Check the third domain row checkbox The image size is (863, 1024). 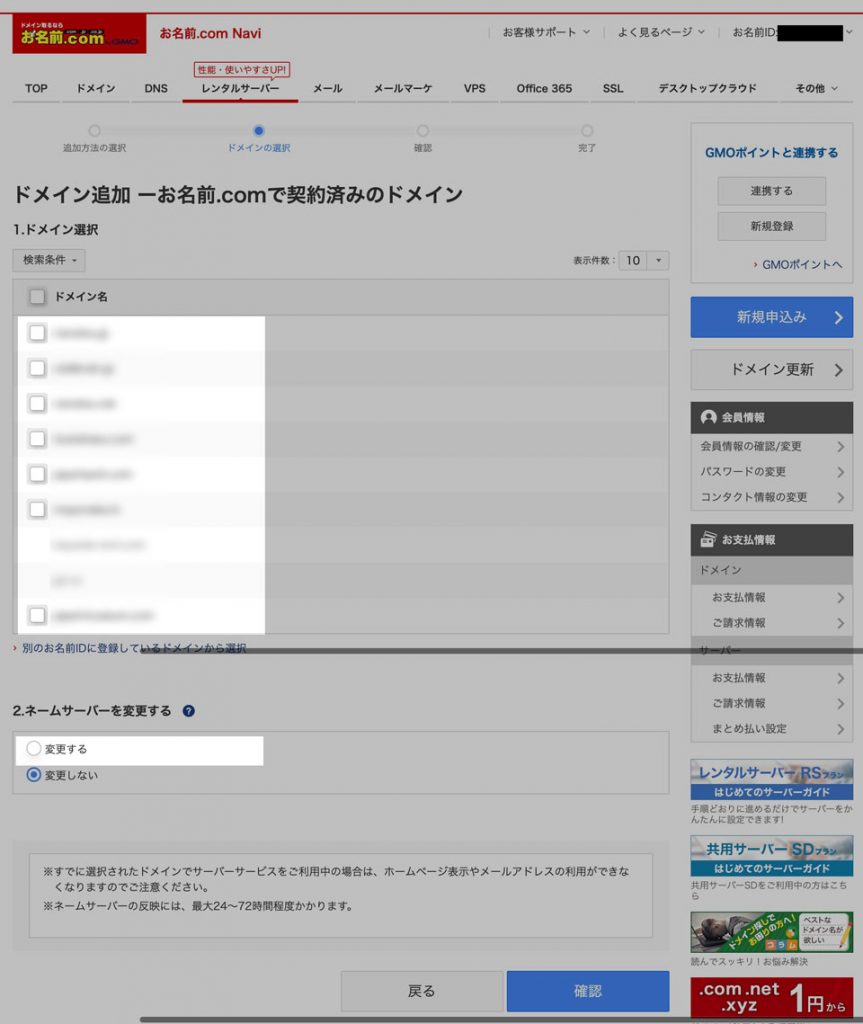[x=37, y=404]
